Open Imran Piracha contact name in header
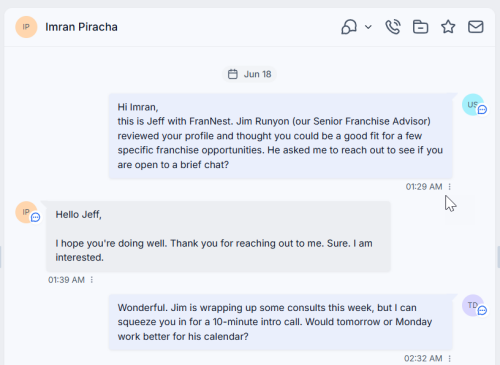The width and height of the screenshot is (500, 365). 81,27
